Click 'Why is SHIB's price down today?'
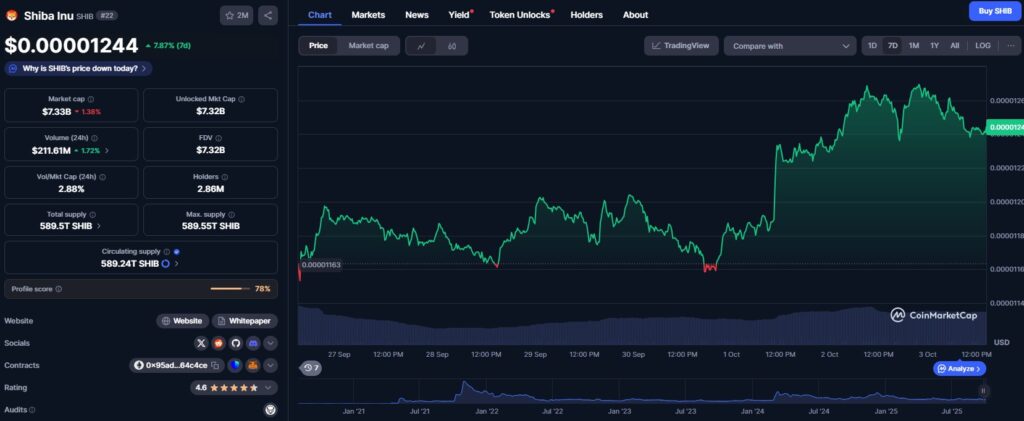 (x=79, y=68)
